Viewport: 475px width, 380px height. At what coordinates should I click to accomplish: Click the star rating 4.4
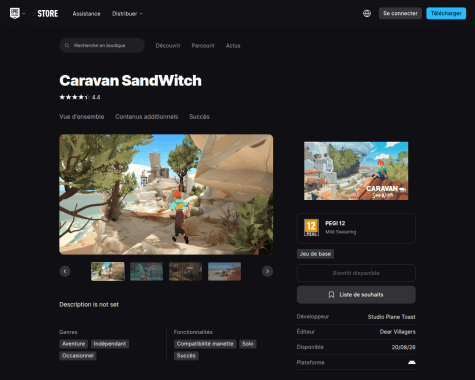(80, 97)
